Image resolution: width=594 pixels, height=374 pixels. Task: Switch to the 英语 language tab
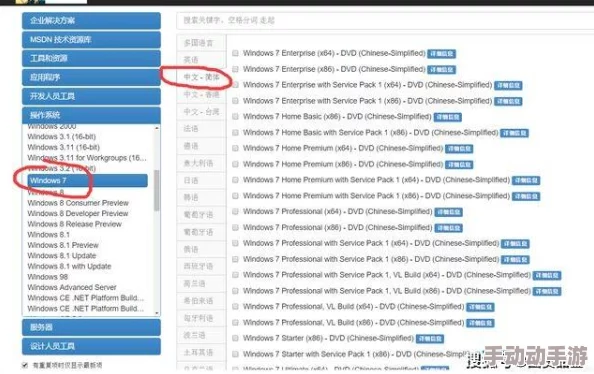201,60
